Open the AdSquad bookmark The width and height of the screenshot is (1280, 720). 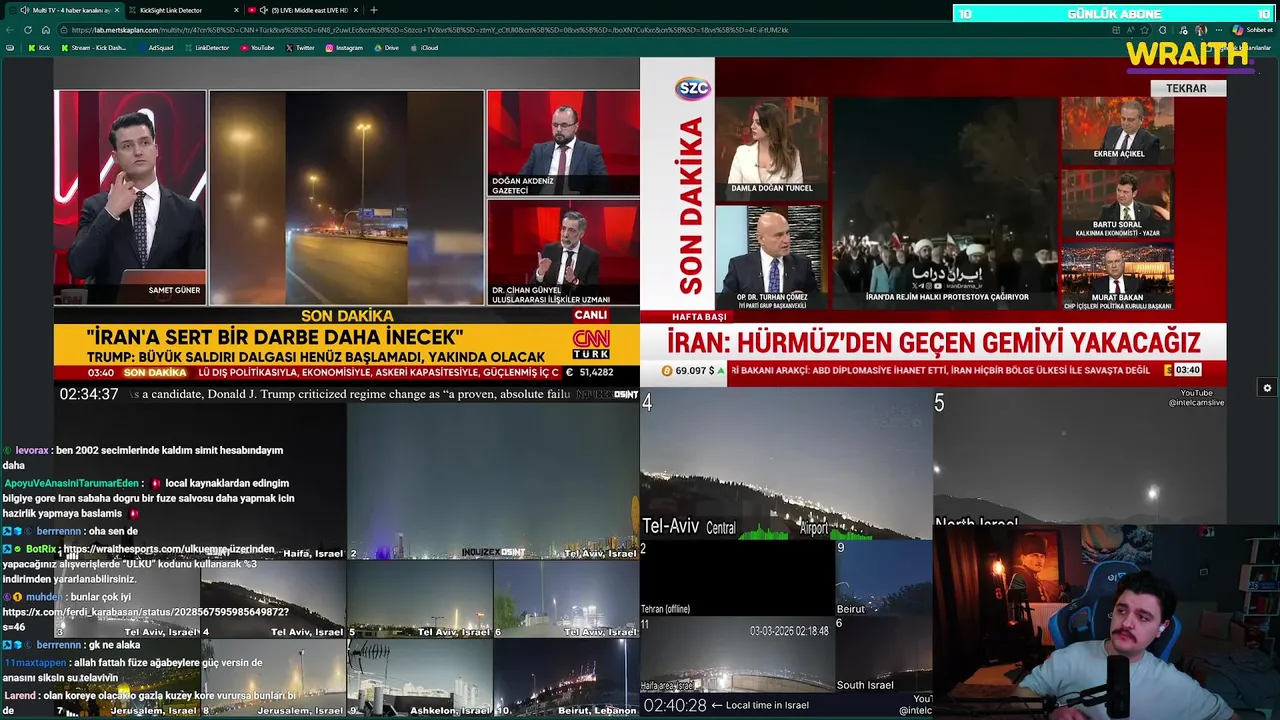pyautogui.click(x=156, y=48)
